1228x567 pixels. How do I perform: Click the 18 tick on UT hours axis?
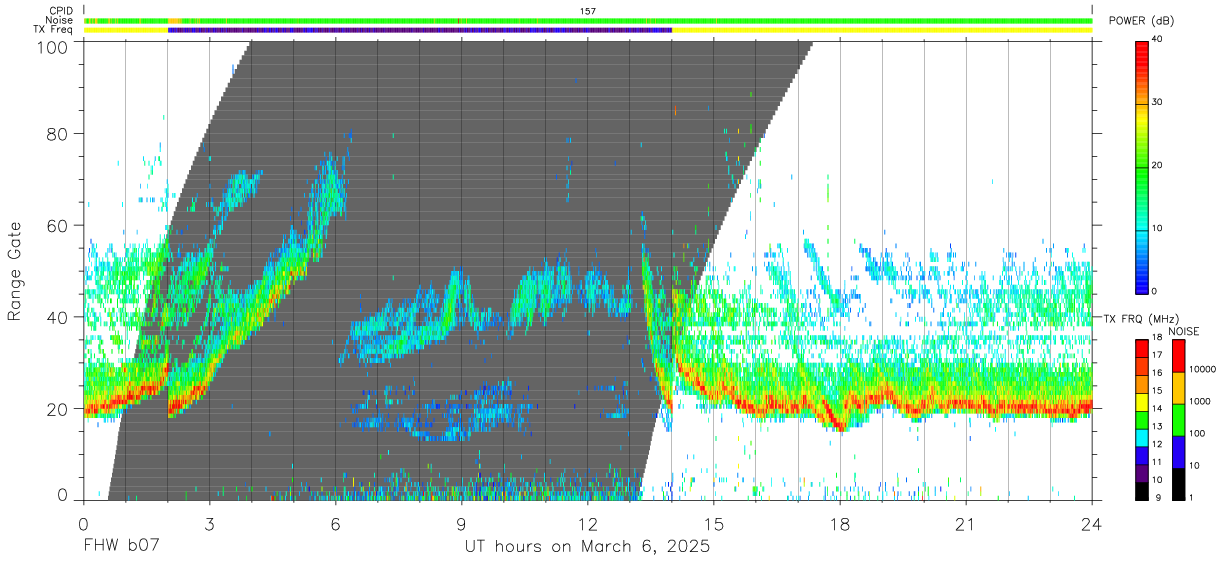(x=840, y=523)
